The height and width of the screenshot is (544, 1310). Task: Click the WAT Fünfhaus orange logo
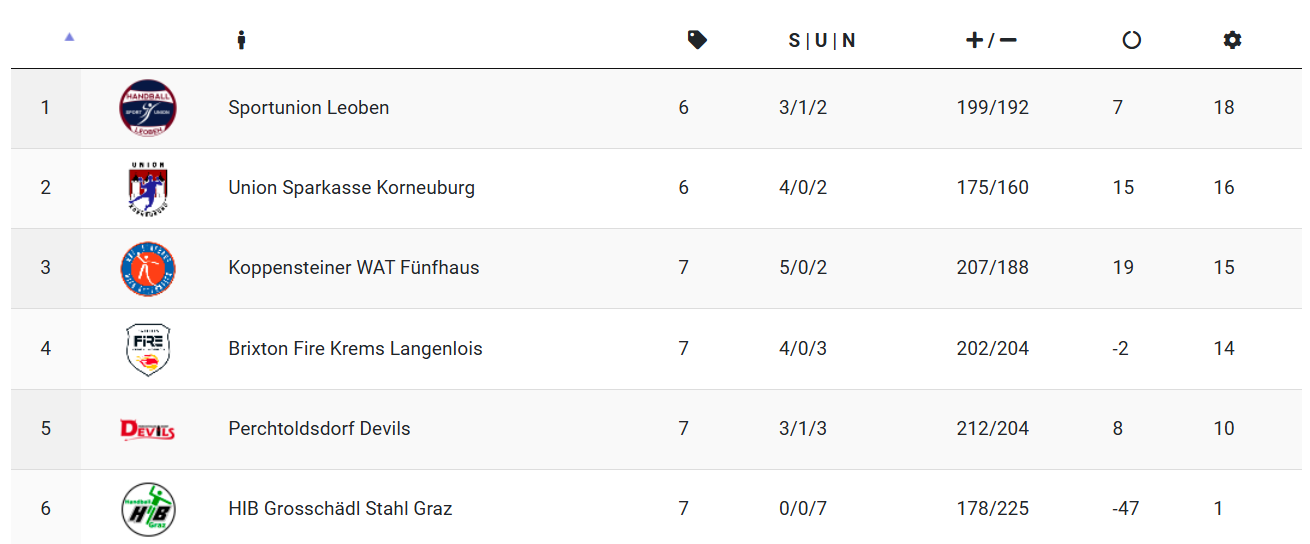point(148,268)
